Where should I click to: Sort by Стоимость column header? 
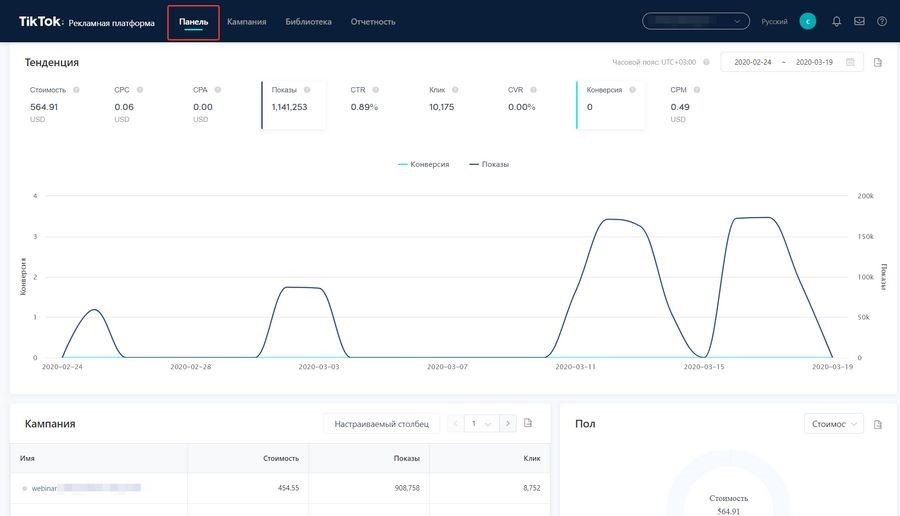click(x=281, y=458)
